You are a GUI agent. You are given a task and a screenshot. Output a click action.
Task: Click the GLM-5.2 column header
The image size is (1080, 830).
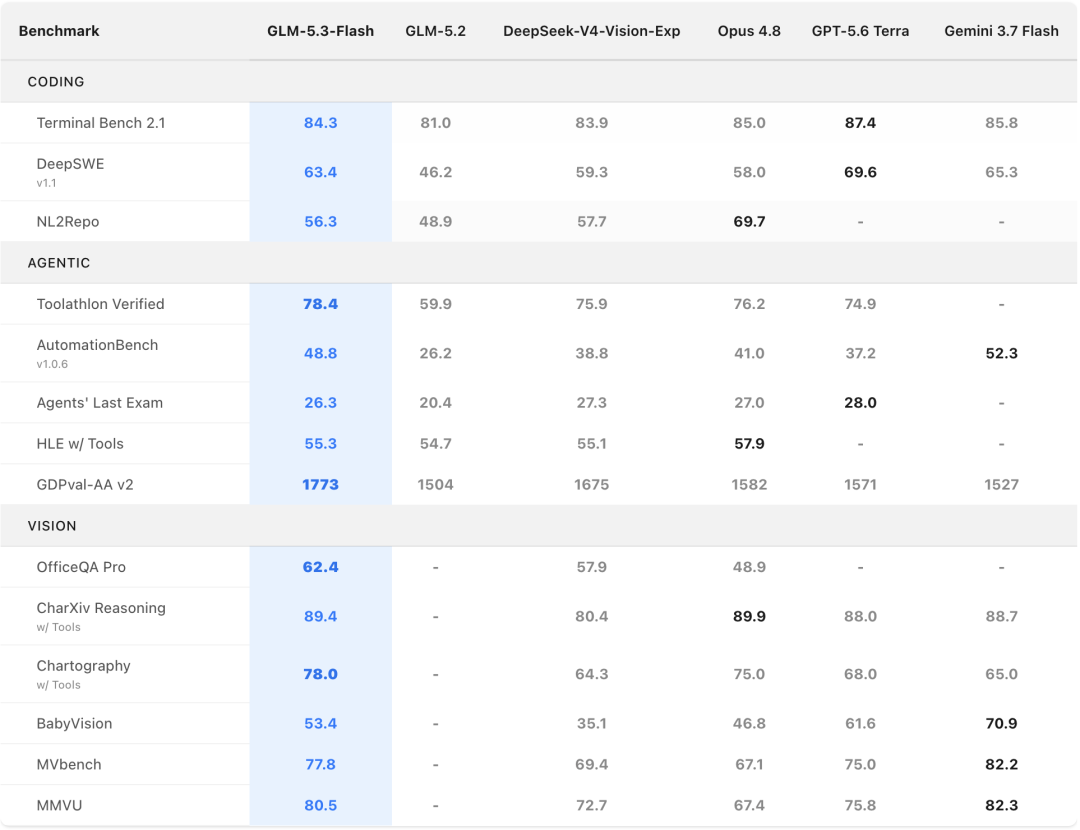coord(435,31)
